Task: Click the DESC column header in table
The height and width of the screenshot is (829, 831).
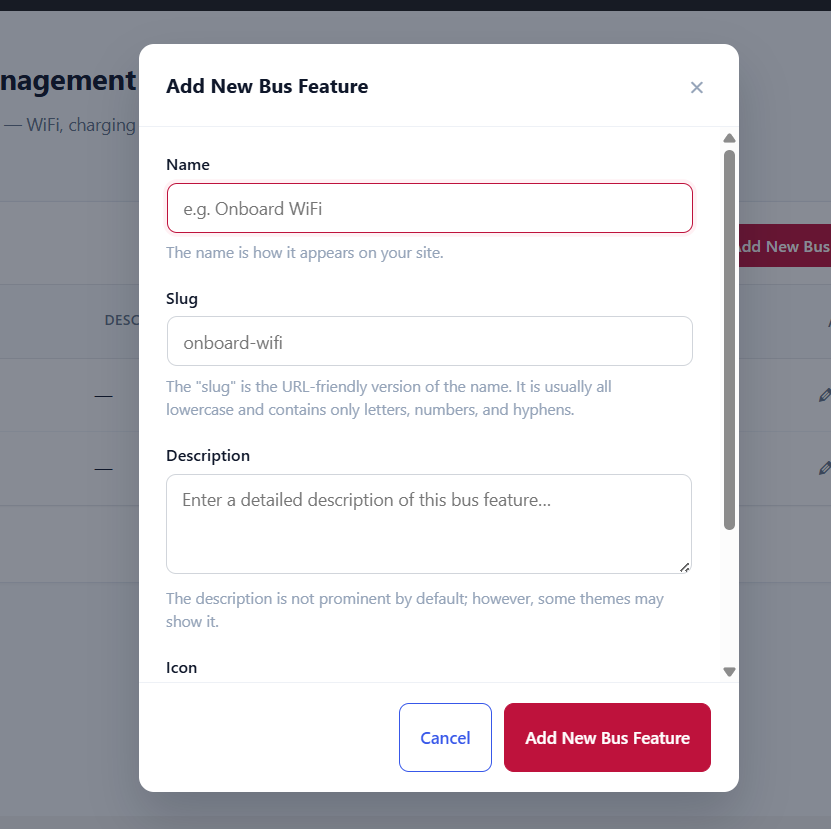Action: tap(122, 320)
